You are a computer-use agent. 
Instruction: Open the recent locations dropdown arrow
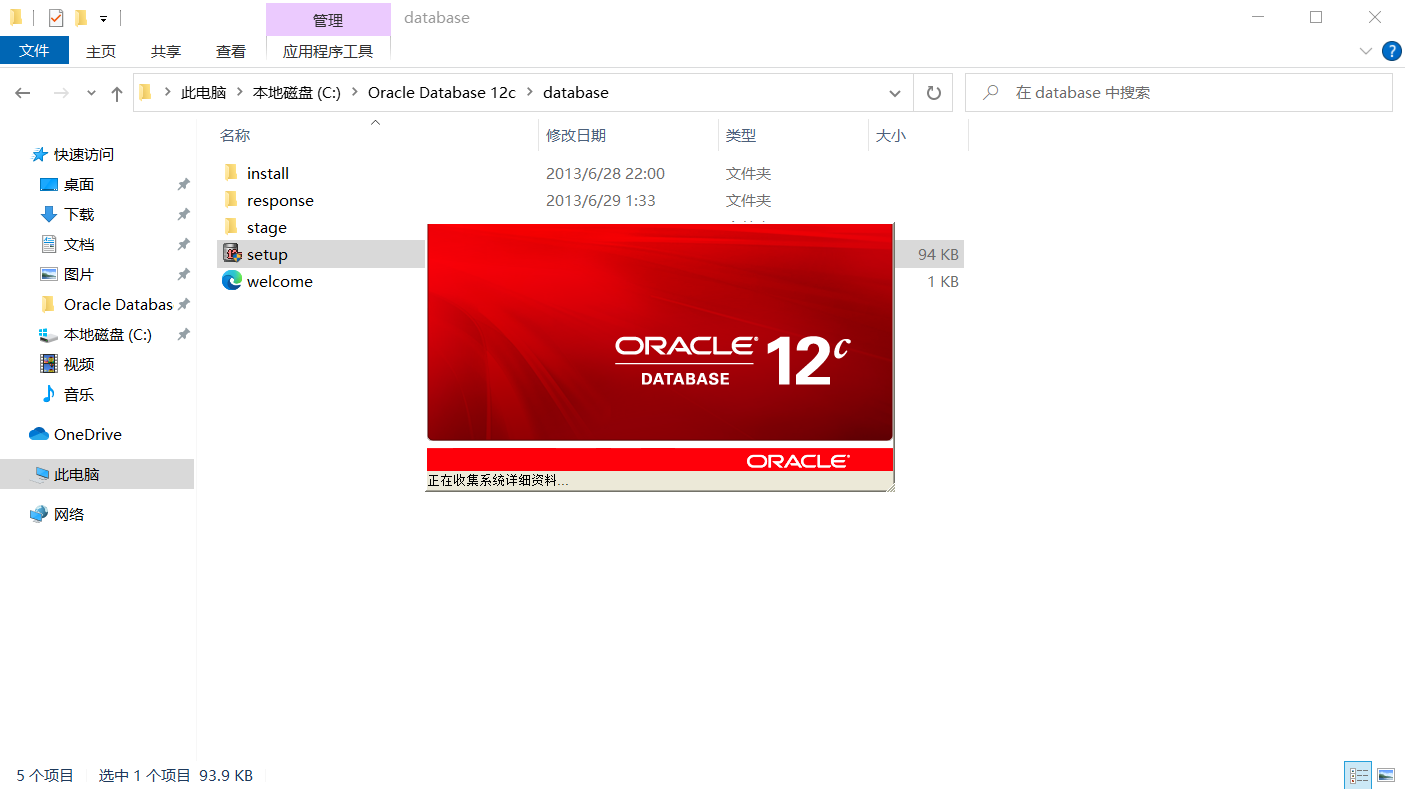(x=91, y=93)
